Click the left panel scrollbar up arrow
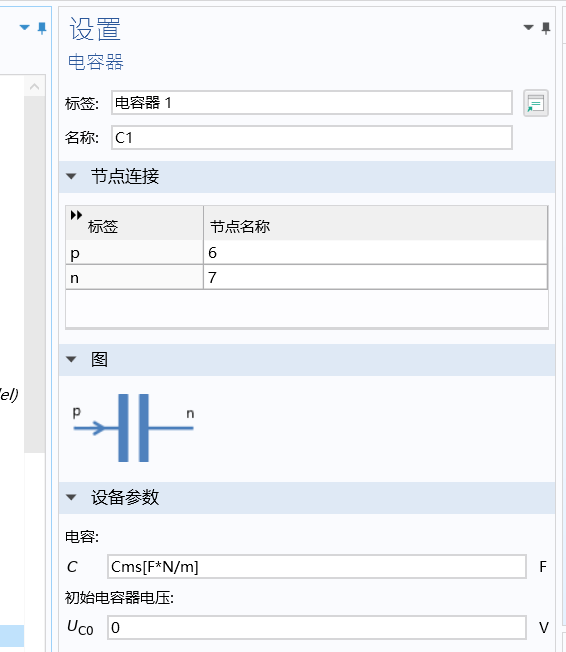This screenshot has height=652, width=566. 35,86
